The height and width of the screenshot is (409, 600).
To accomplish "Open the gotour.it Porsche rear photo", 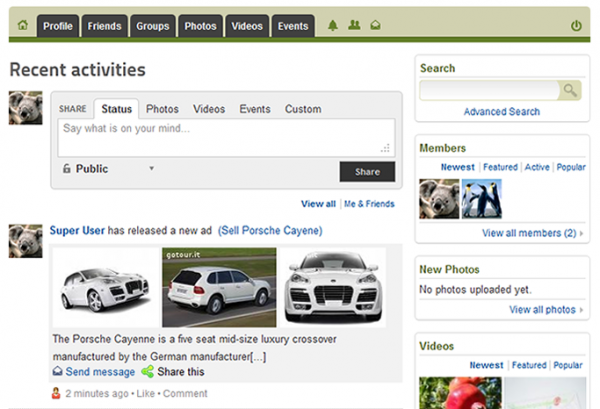I will coord(219,287).
